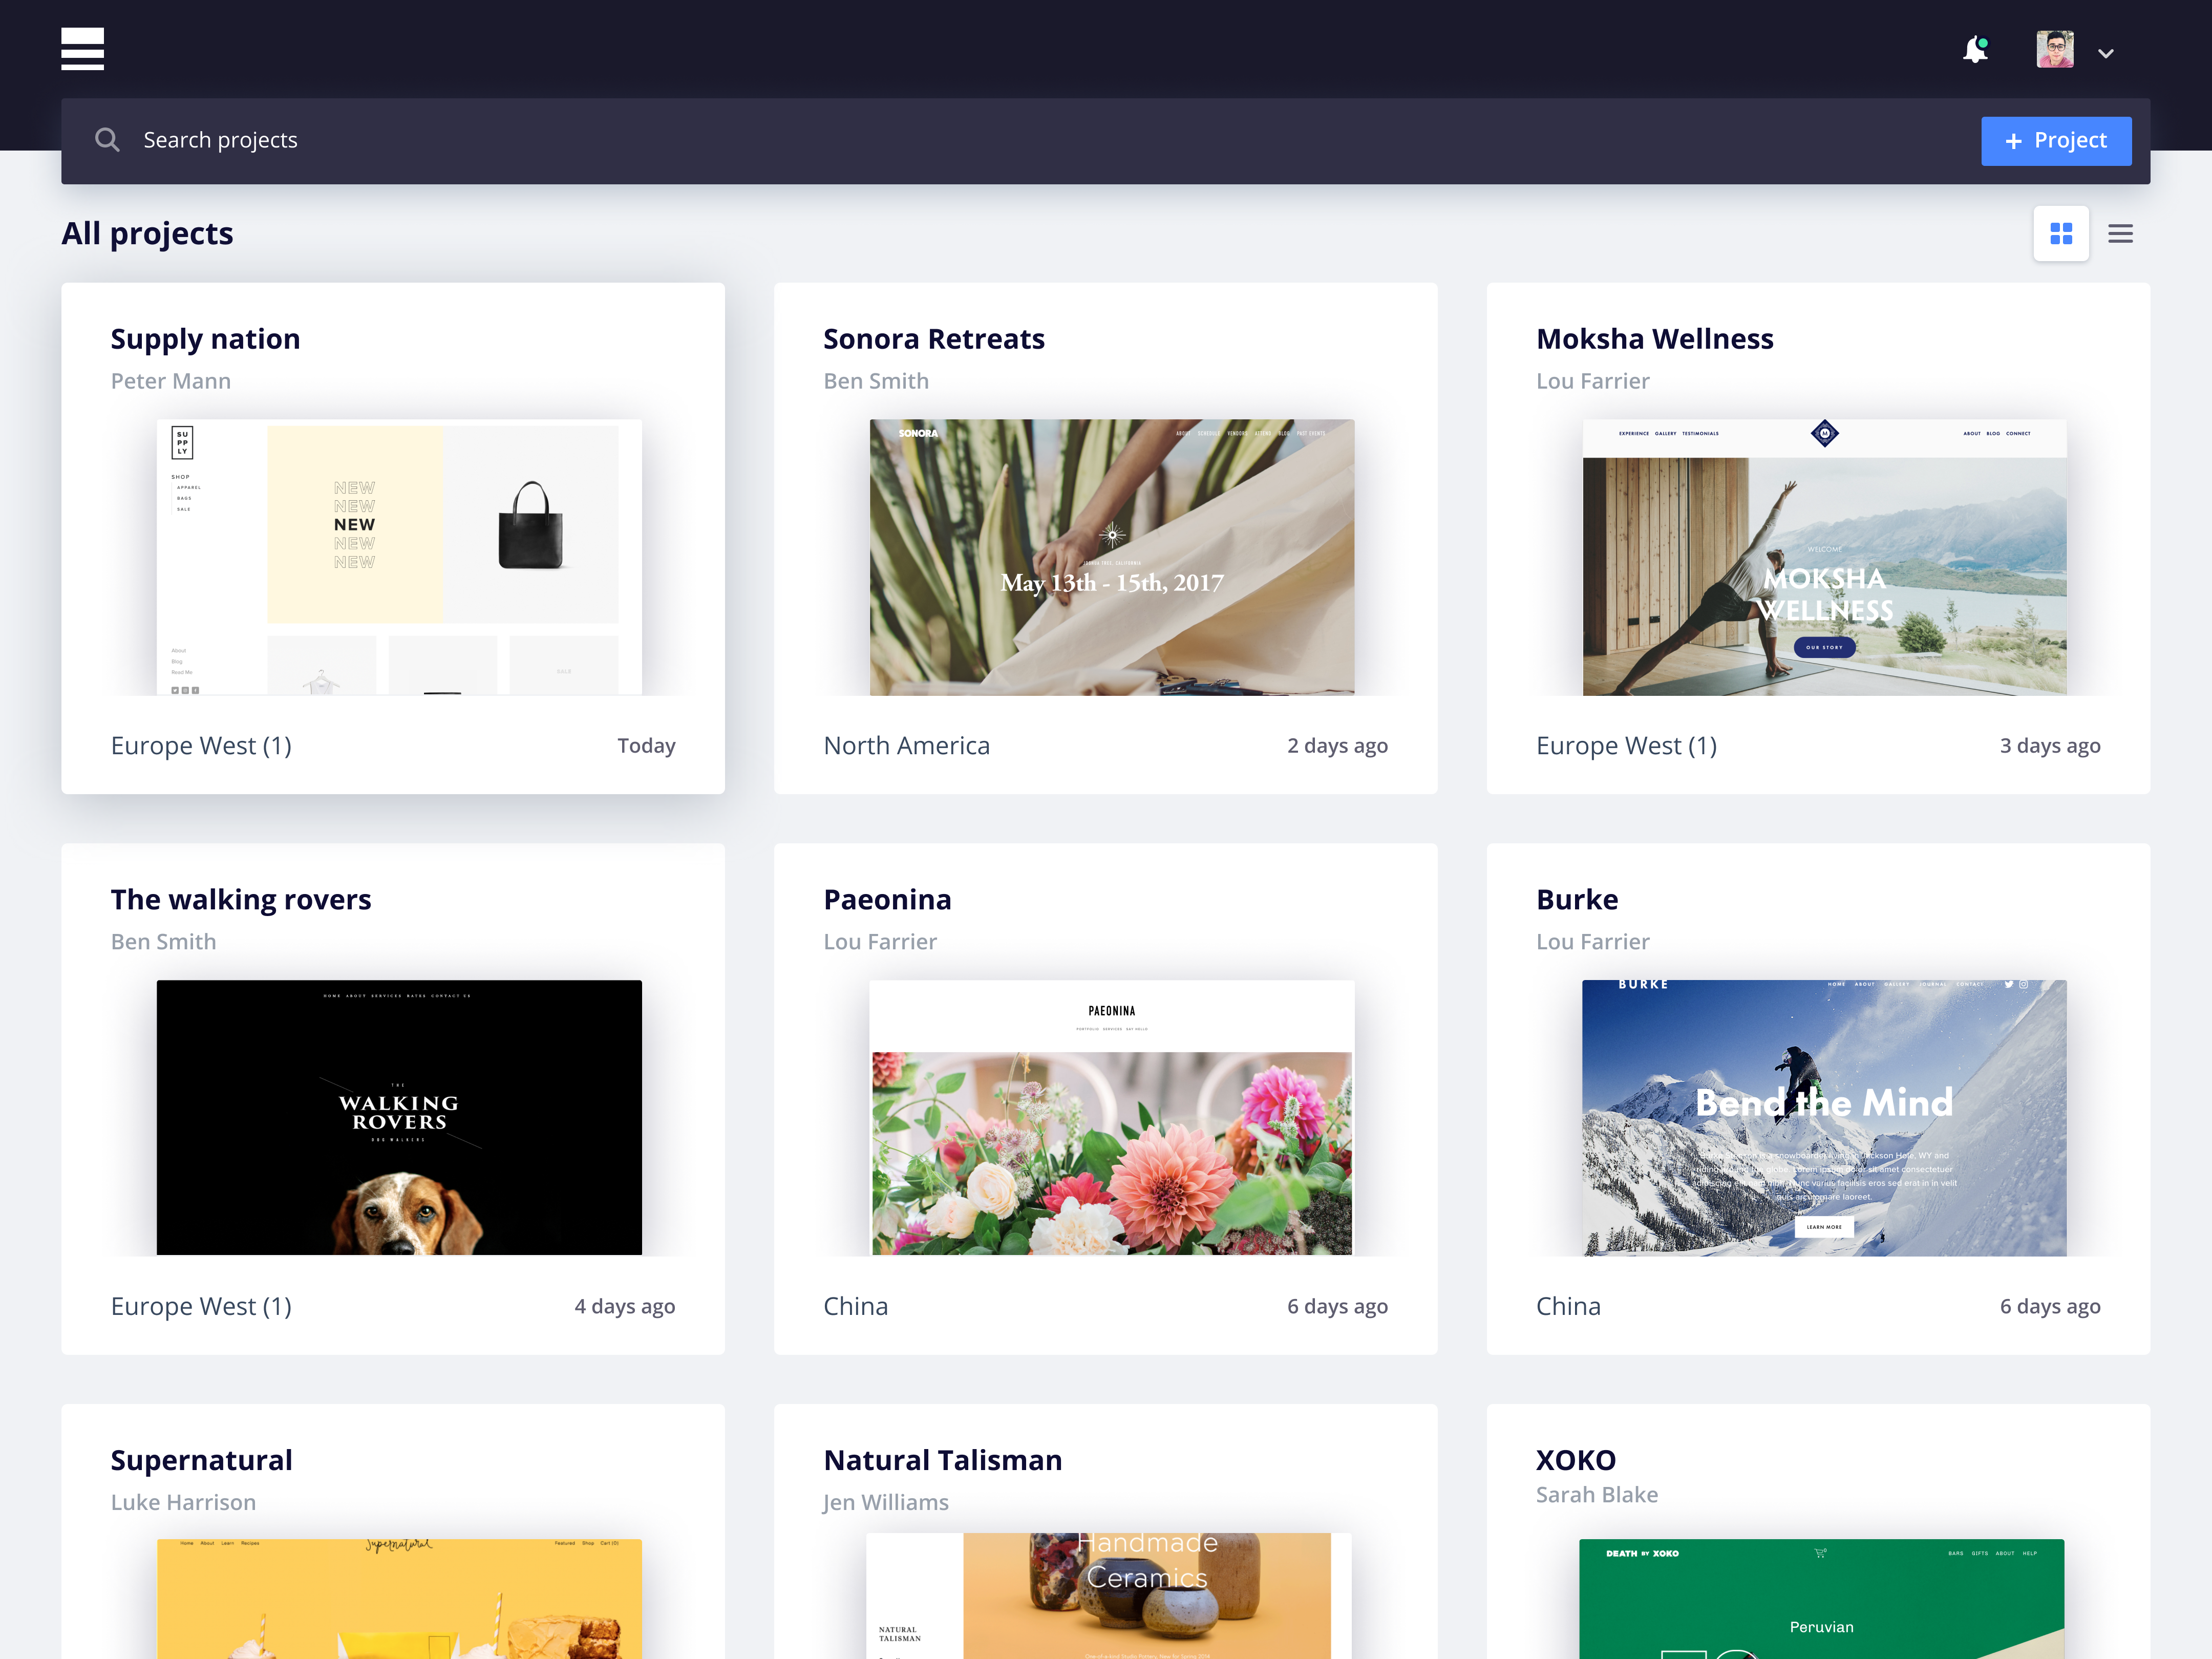Screen dimensions: 2212x1659
Task: Open the Burke snowboard thumbnail
Action: [1824, 1117]
